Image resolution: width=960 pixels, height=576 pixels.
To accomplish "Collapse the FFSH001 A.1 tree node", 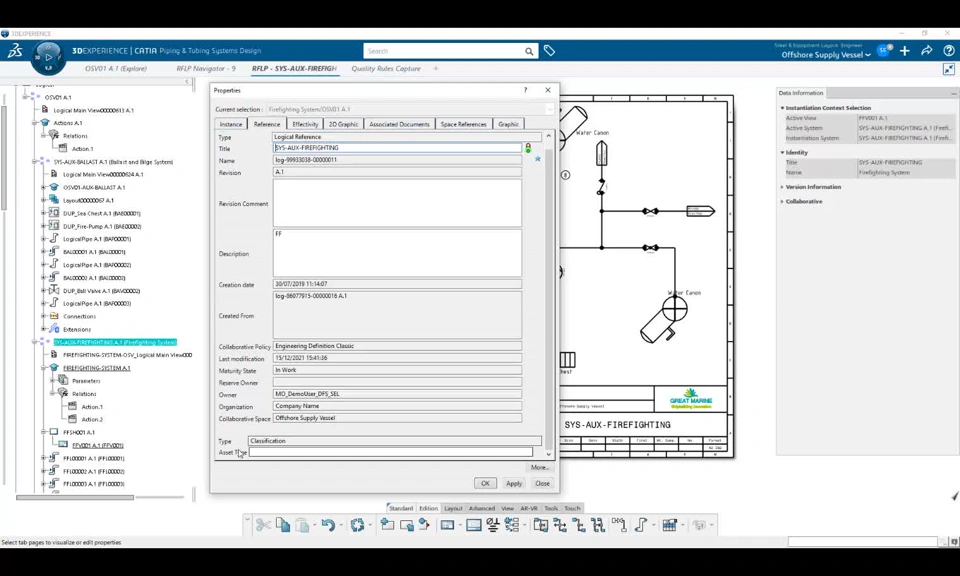I will pyautogui.click(x=43, y=432).
